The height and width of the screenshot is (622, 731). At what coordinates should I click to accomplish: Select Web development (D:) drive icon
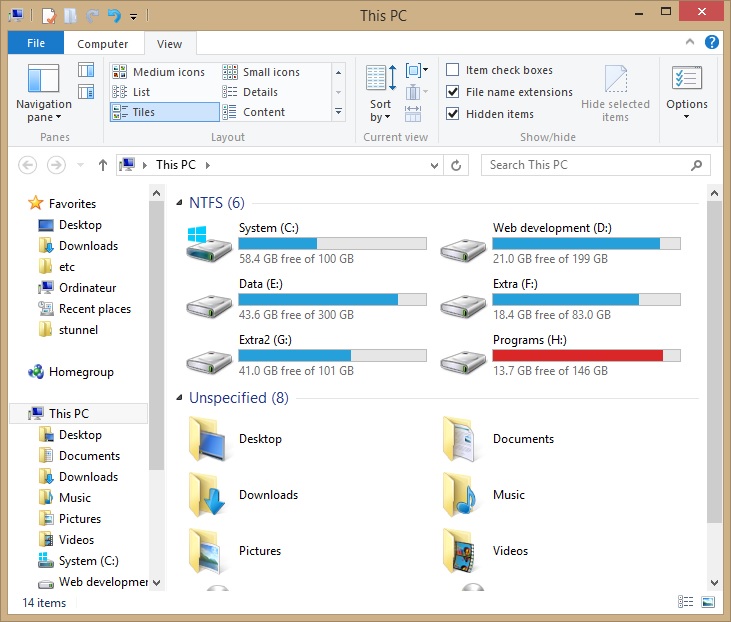coord(463,250)
